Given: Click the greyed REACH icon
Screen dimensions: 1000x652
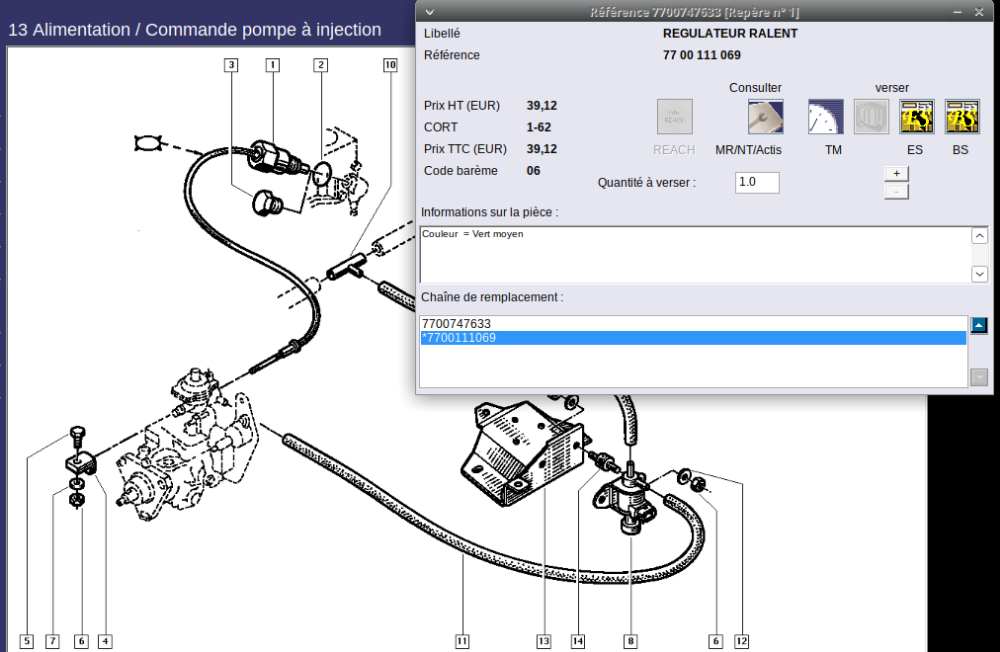Looking at the screenshot, I should pyautogui.click(x=674, y=117).
